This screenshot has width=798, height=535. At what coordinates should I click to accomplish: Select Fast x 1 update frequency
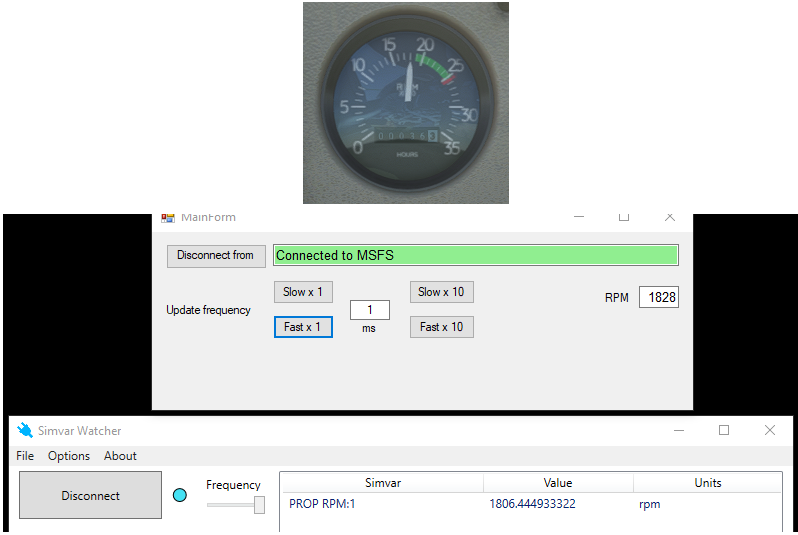click(303, 327)
